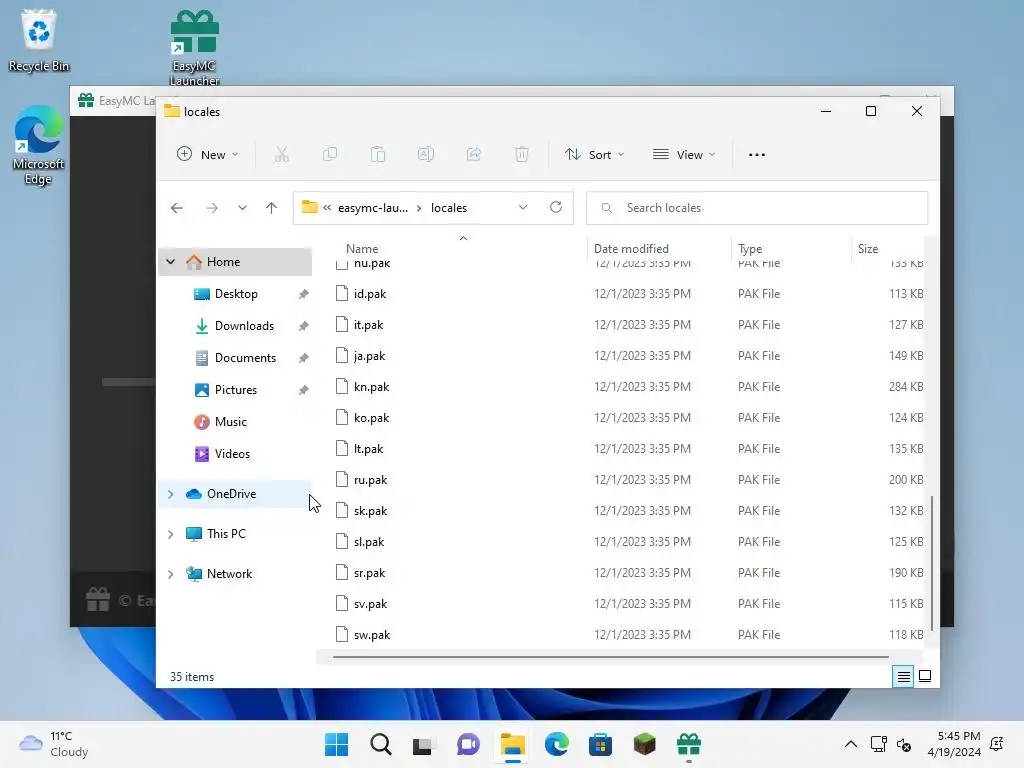Click the Delete trash icon

click(x=521, y=155)
